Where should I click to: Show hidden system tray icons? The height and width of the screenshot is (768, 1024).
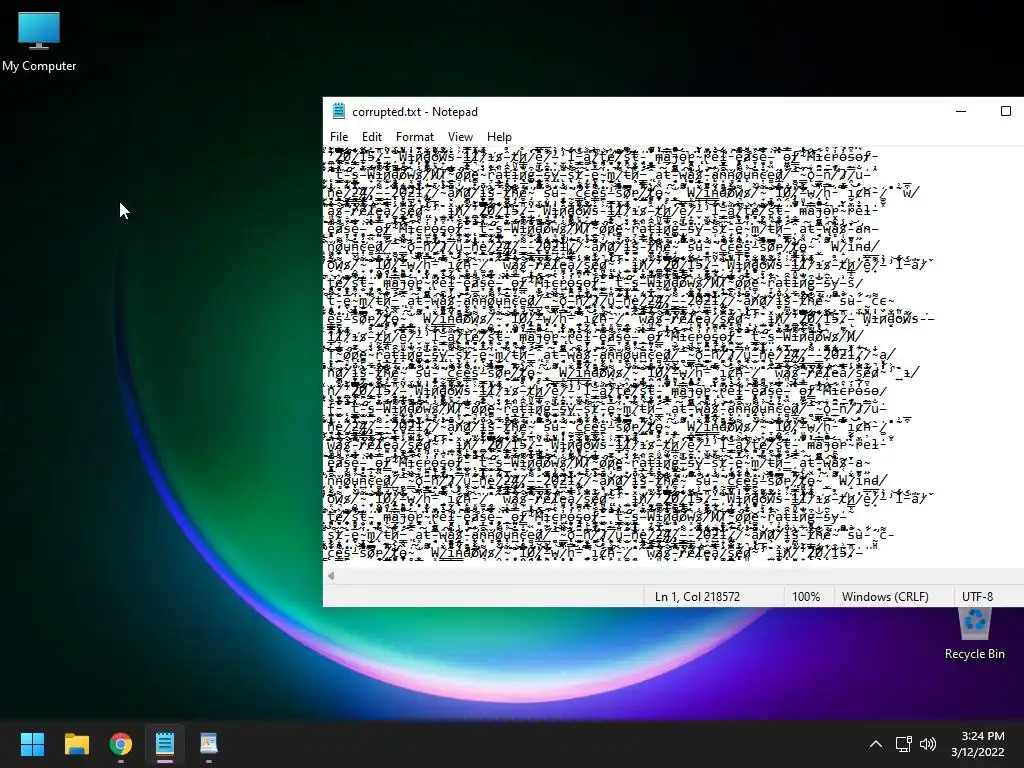[x=876, y=744]
